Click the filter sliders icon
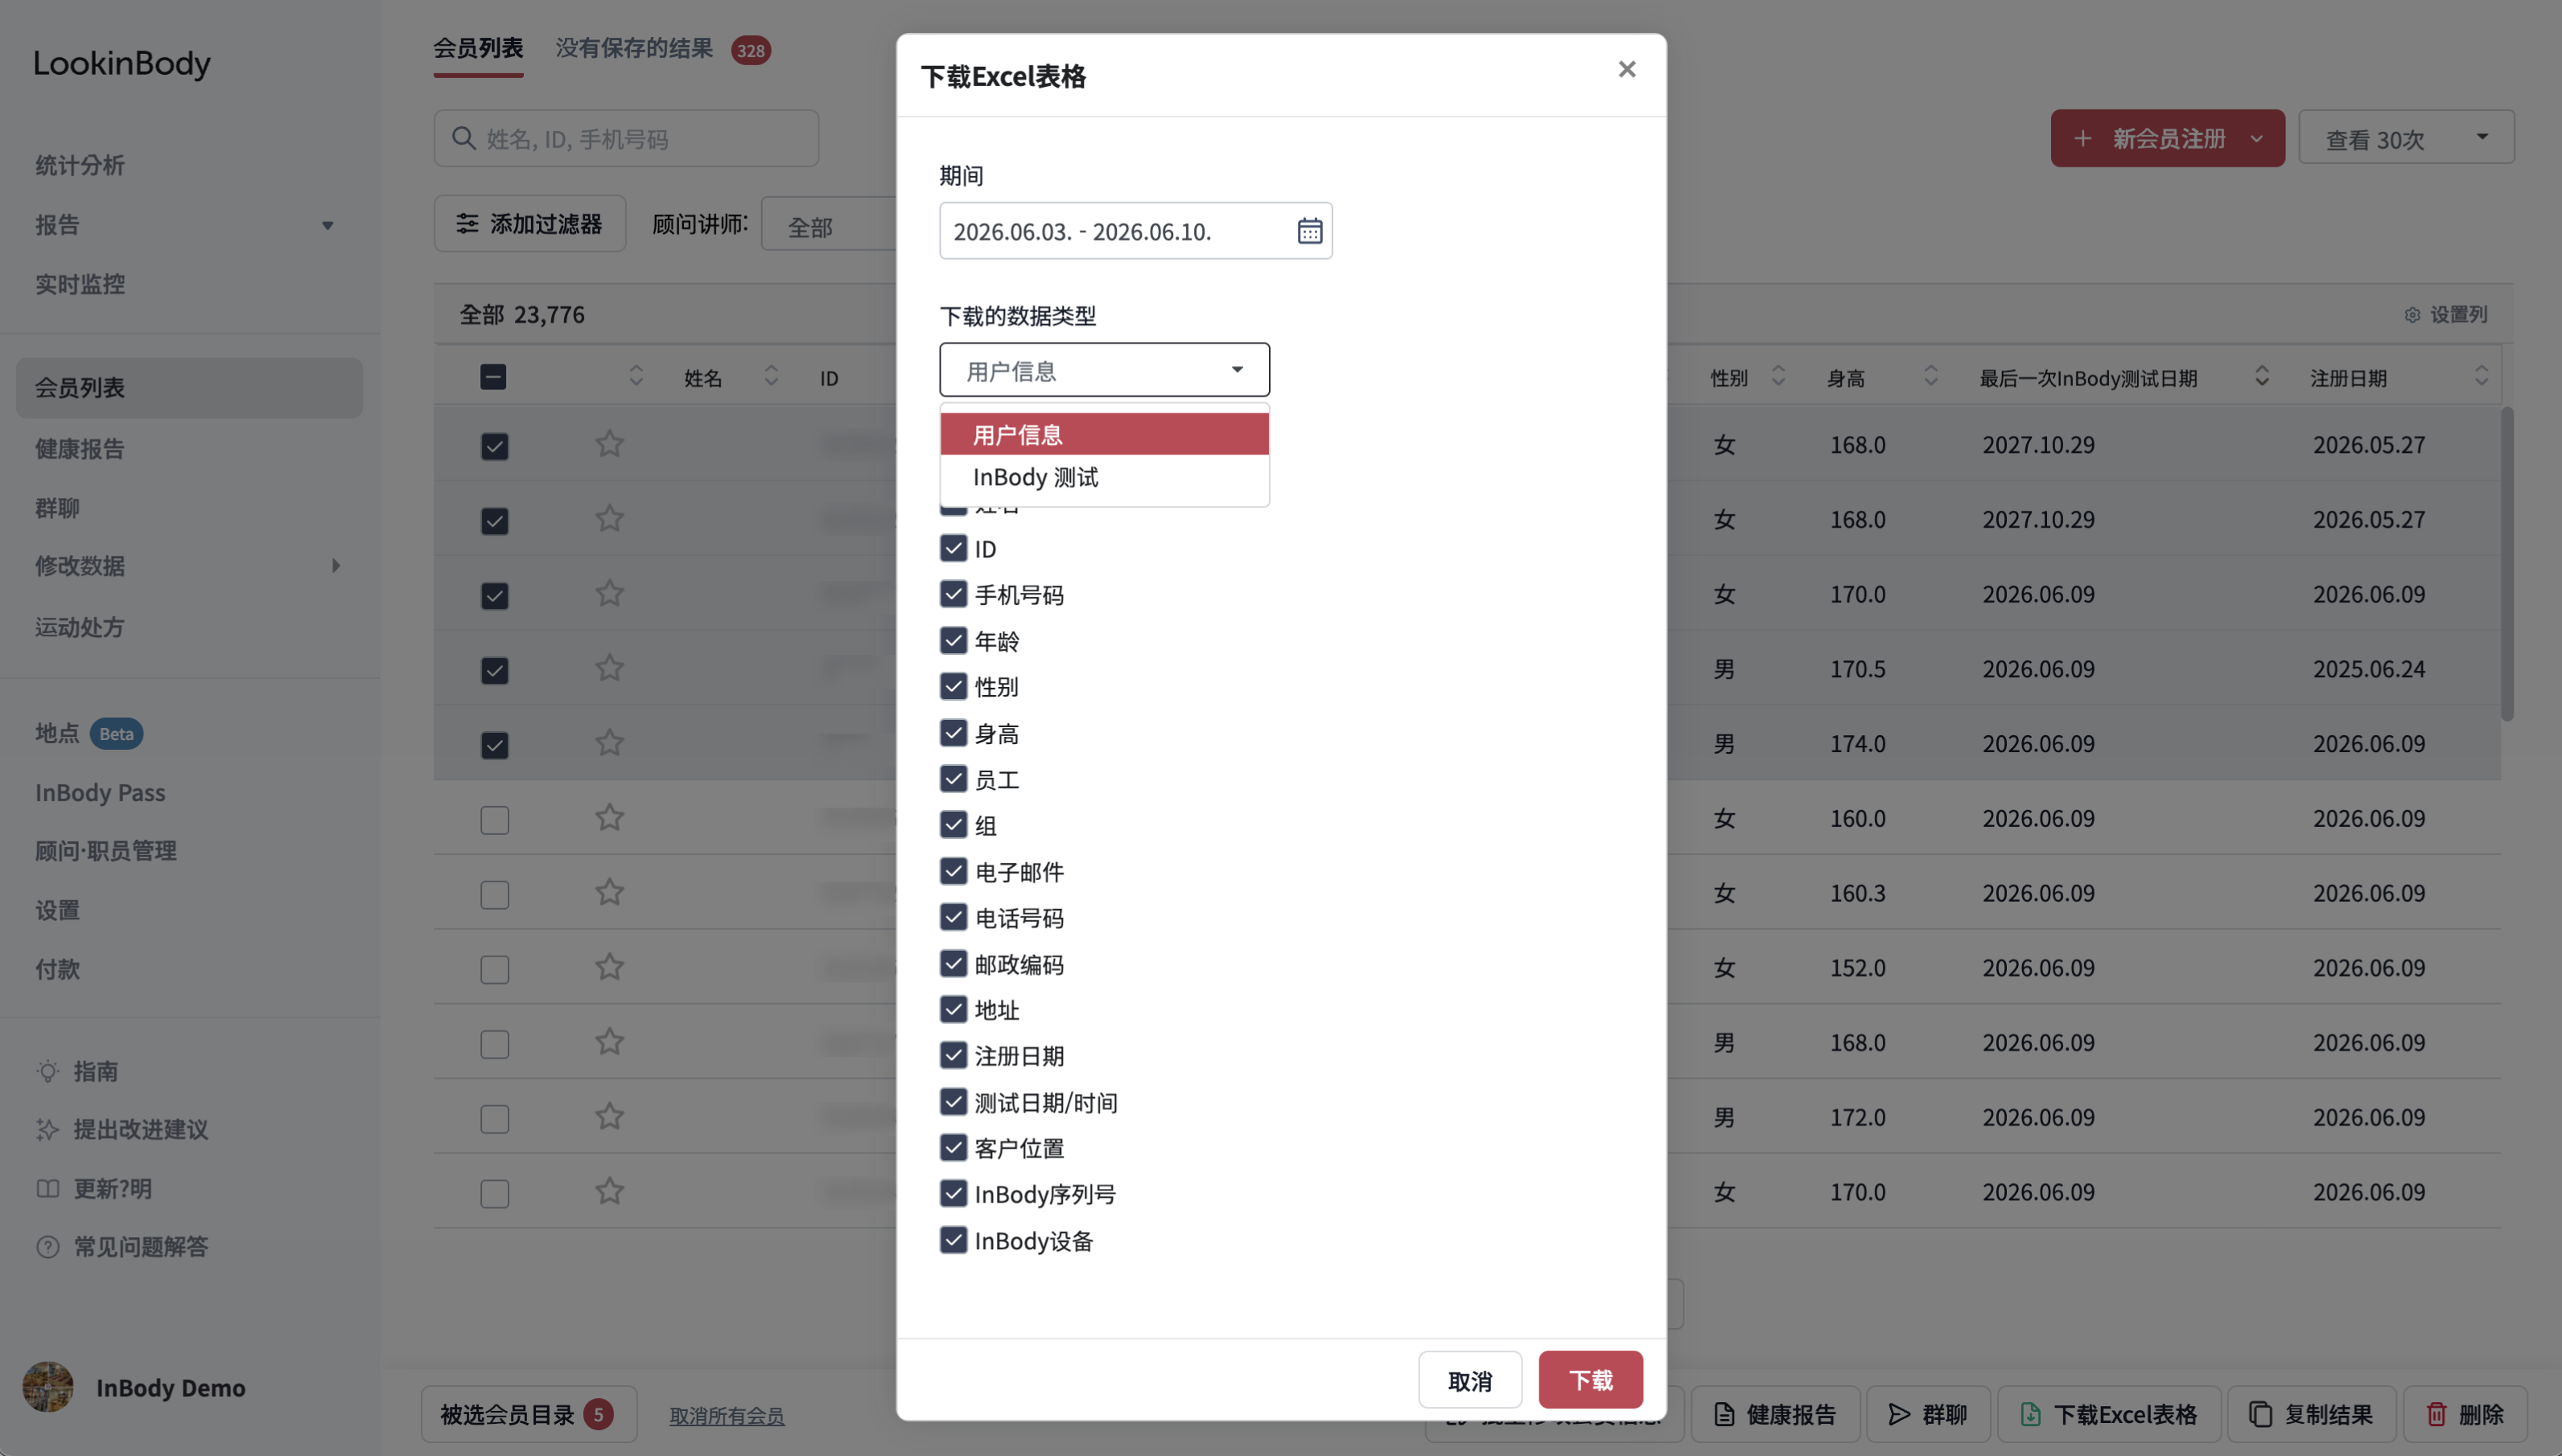The height and width of the screenshot is (1456, 2562). pyautogui.click(x=467, y=223)
